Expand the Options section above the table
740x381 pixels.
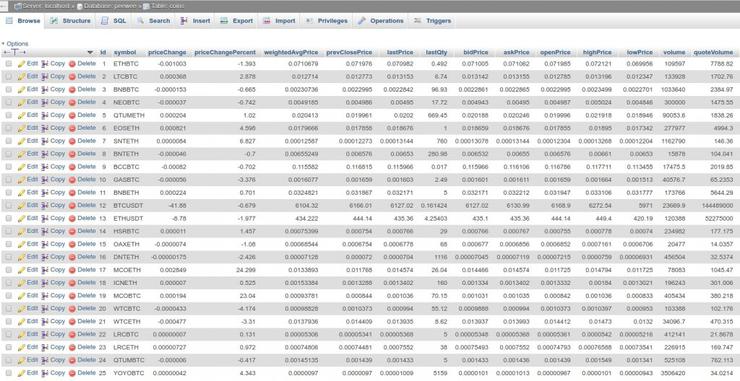tap(16, 43)
